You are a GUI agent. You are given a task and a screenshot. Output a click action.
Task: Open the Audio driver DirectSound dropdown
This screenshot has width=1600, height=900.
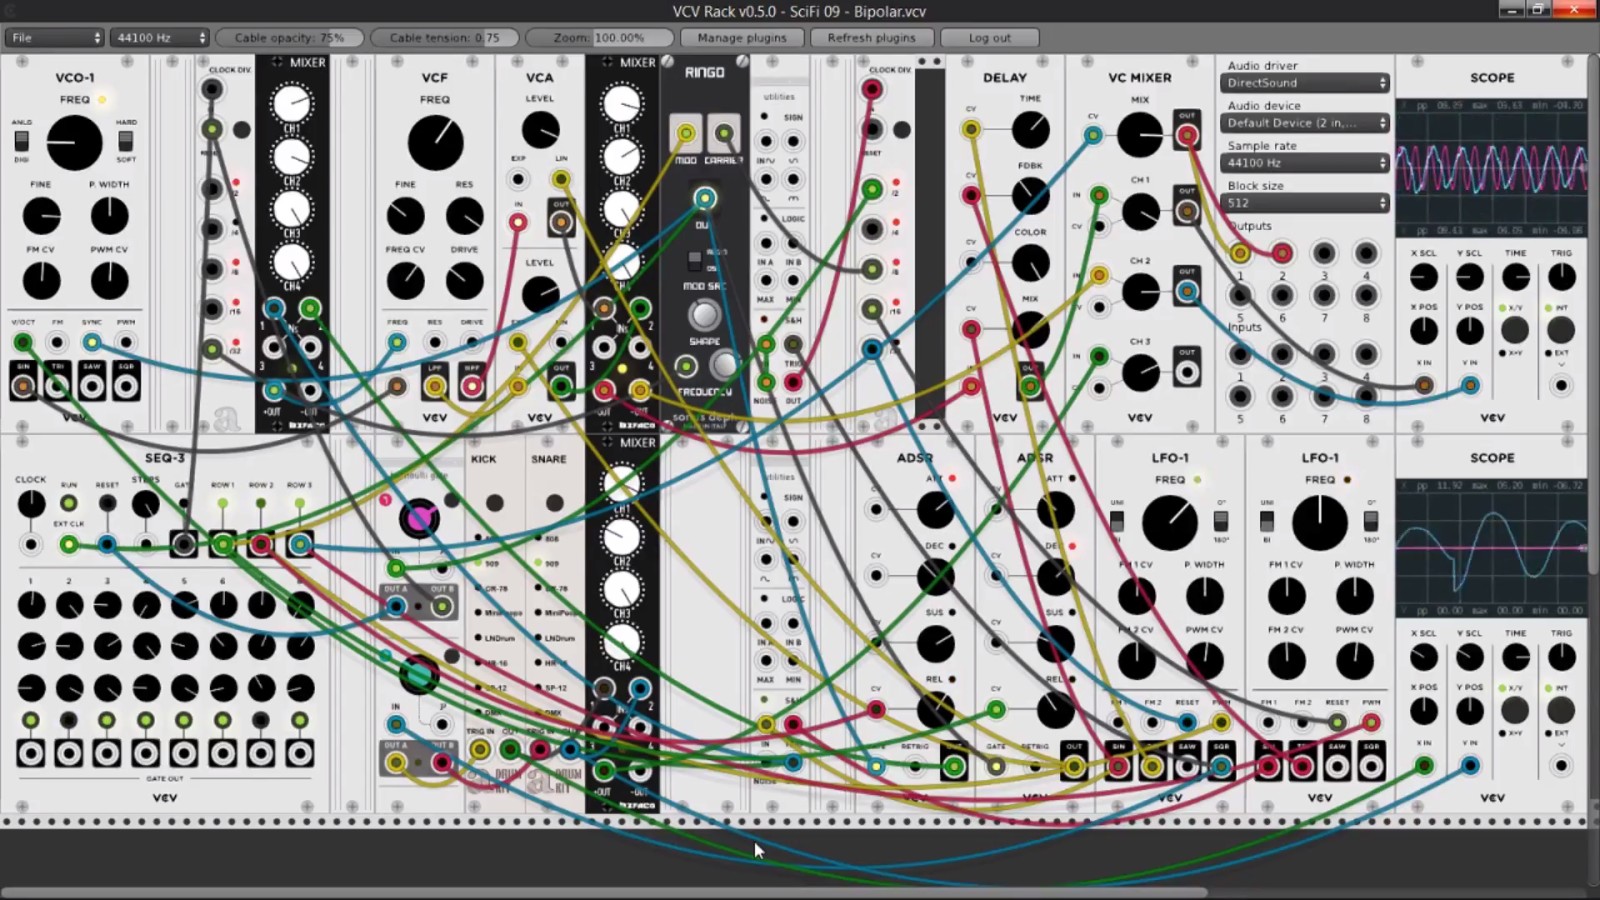coord(1305,83)
